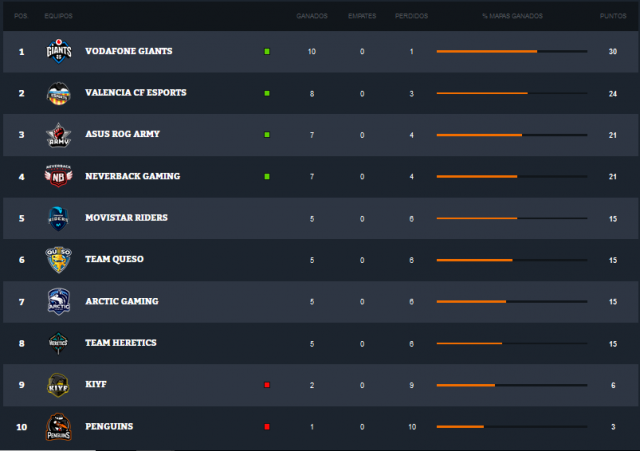Click the Vodafone Giants team logo
640x451 pixels.
tap(59, 51)
